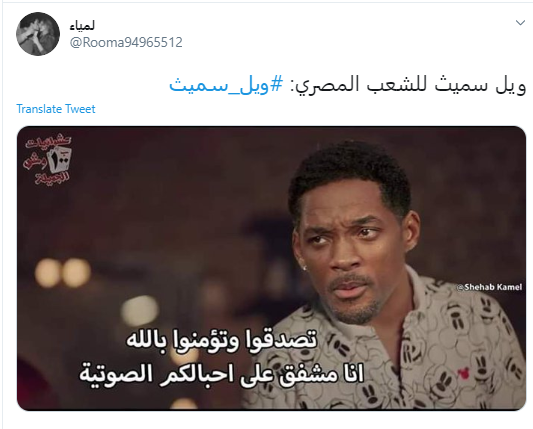Screen dimensions: 533x429
Task: Click the @Shehab Kamel credit text
Action: point(489,287)
